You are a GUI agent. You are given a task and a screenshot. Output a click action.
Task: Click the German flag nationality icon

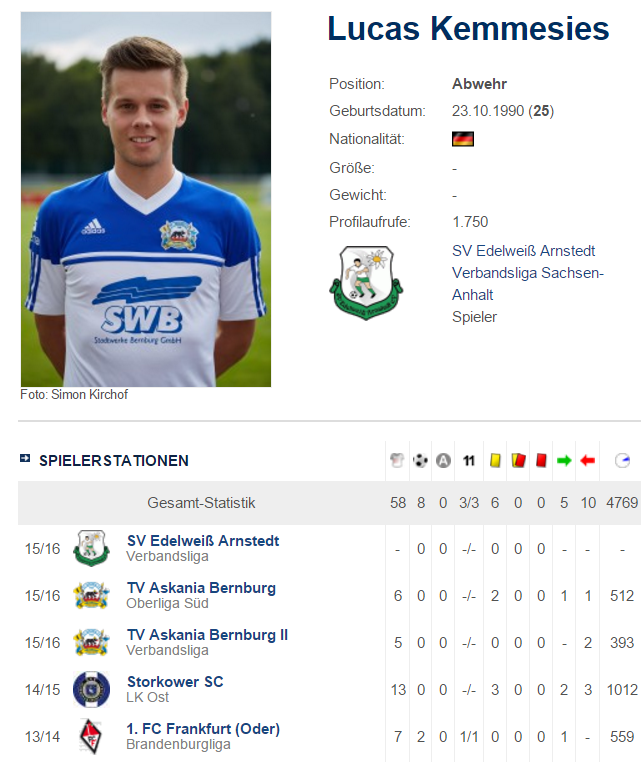tap(463, 139)
